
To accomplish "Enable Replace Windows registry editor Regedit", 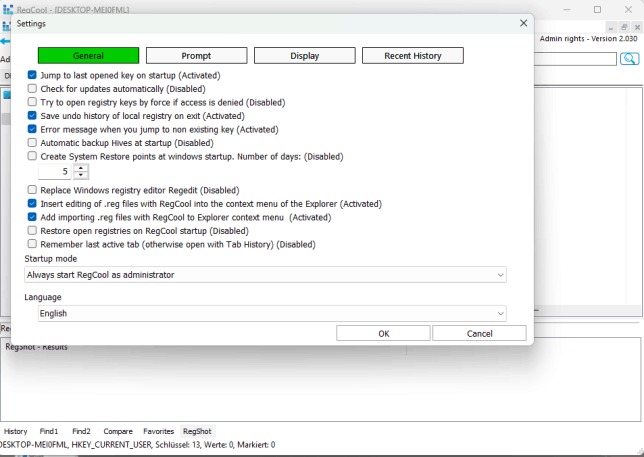I will pyautogui.click(x=33, y=190).
